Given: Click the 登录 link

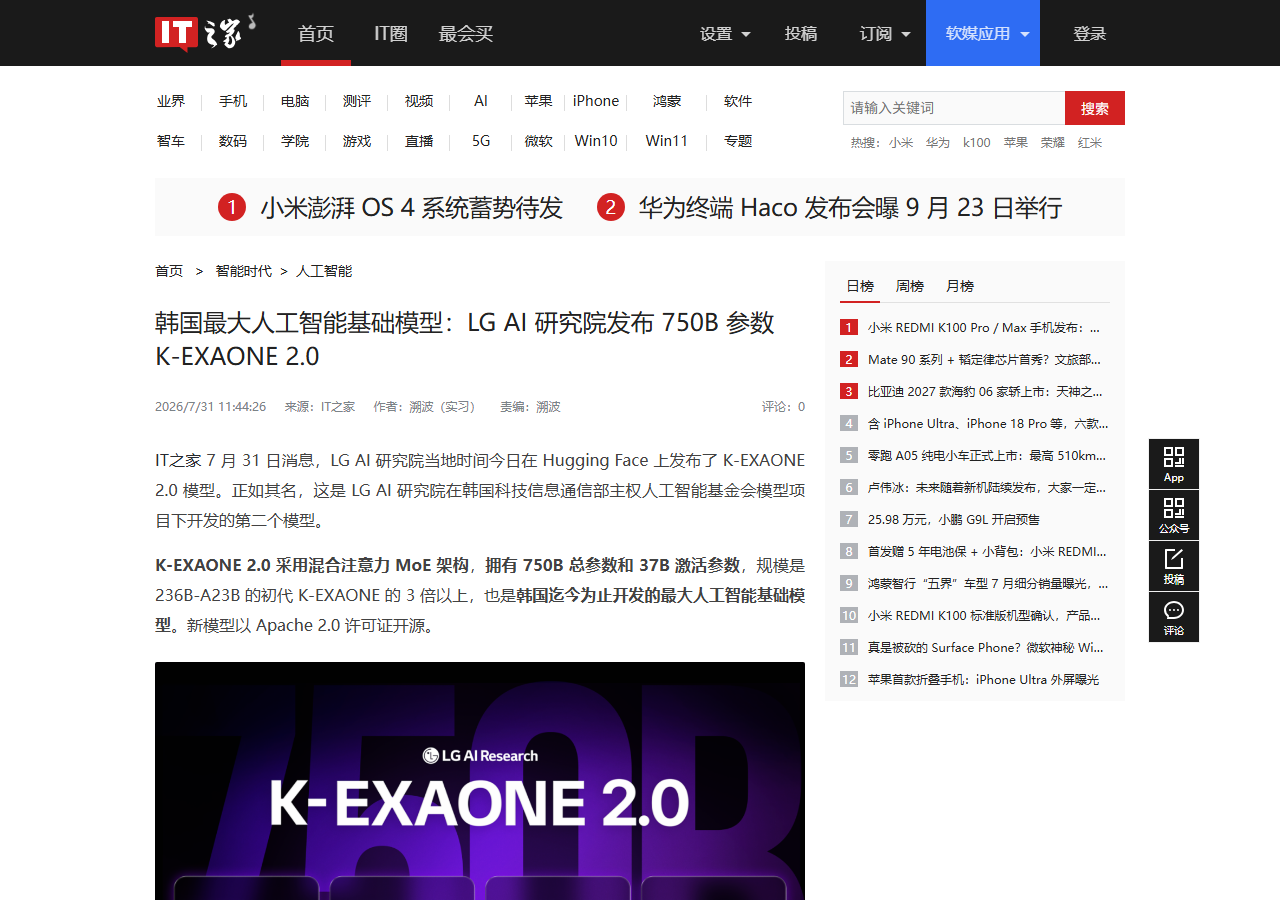Looking at the screenshot, I should [1090, 33].
